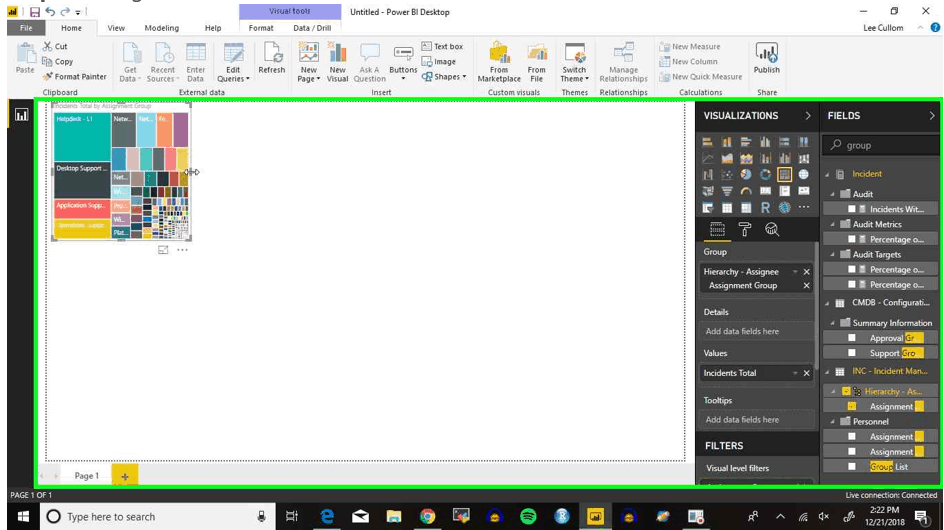
Task: Collapse the Incident table in Fields
Action: tap(827, 174)
